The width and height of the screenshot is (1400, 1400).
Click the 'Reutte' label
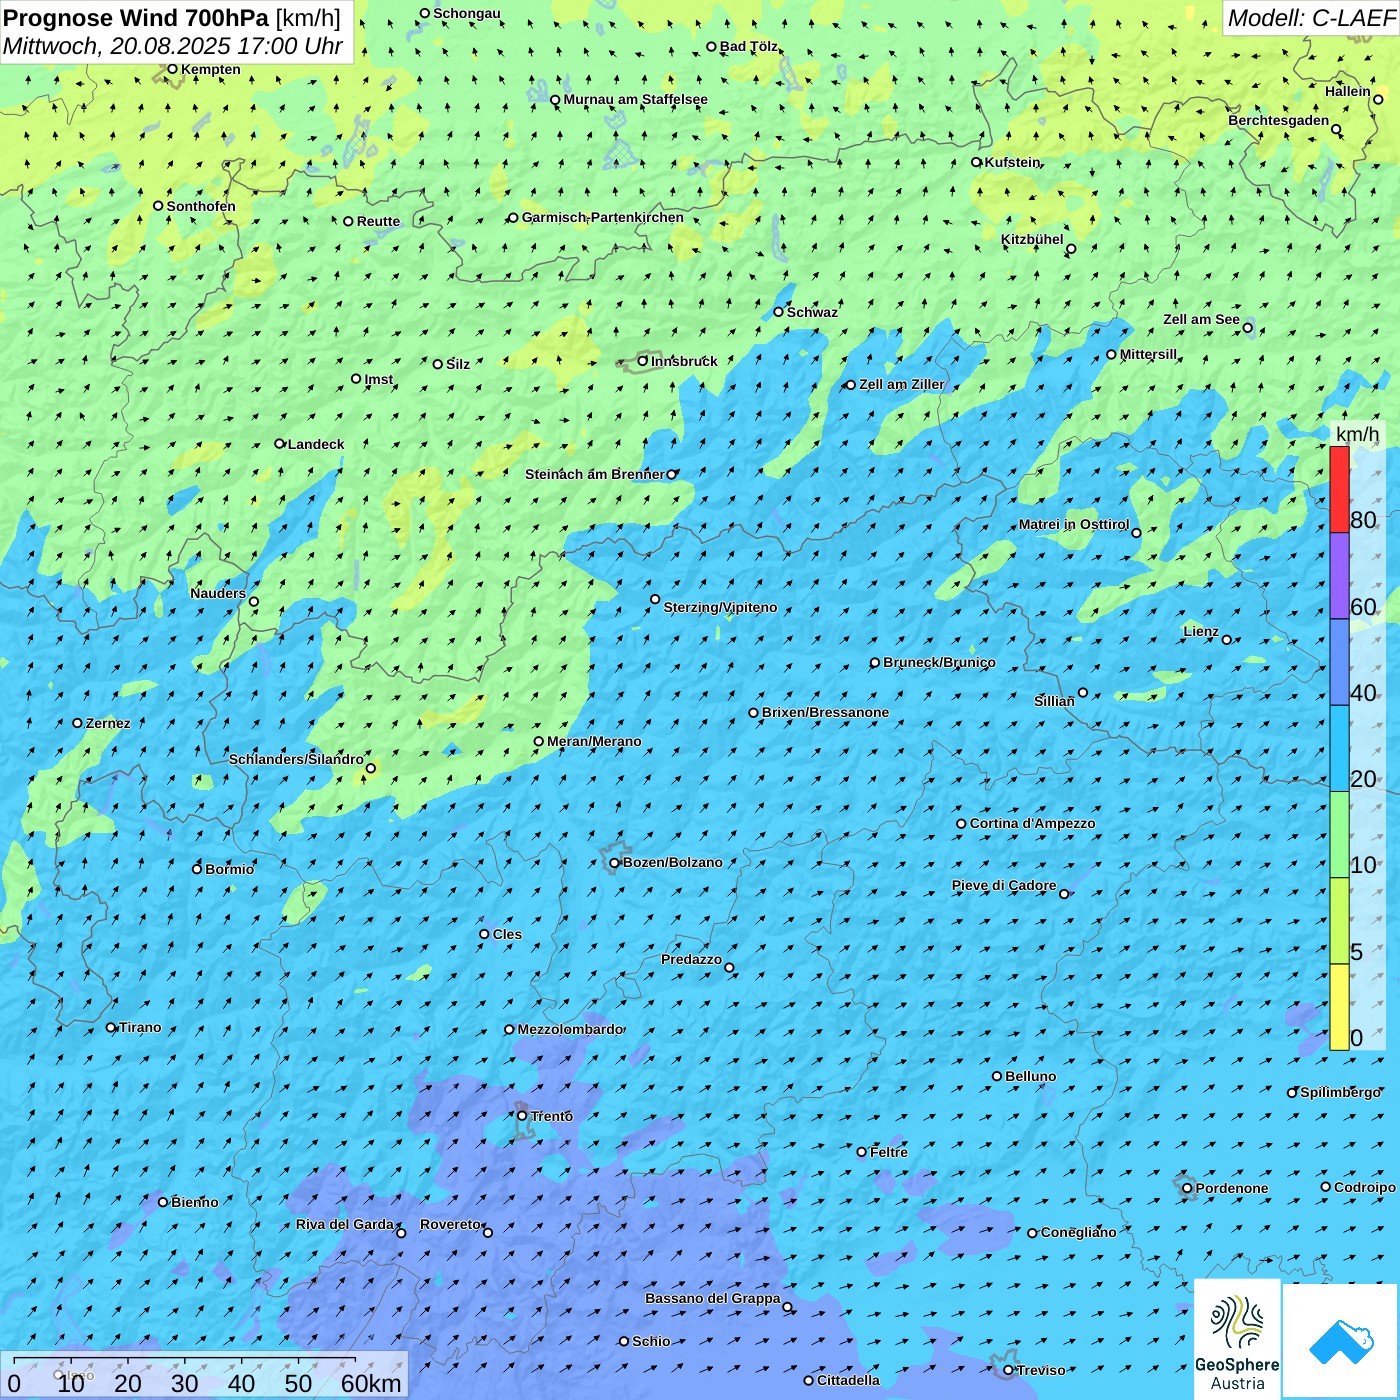click(x=378, y=221)
